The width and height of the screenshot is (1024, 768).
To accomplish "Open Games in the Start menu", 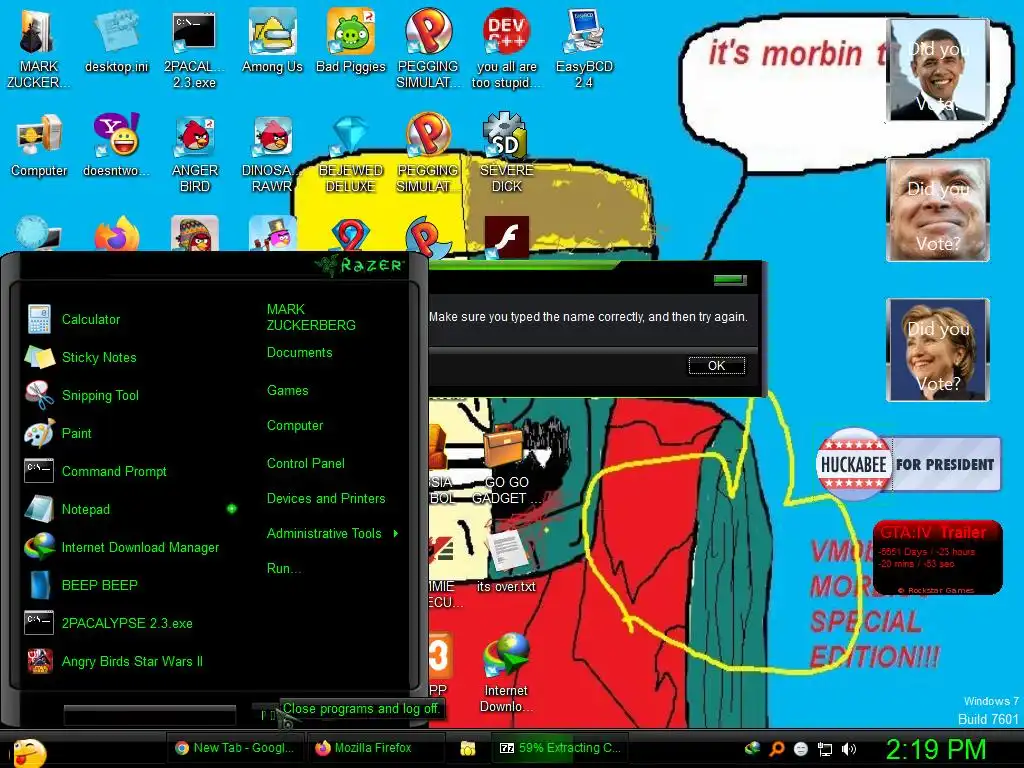I will (x=287, y=391).
